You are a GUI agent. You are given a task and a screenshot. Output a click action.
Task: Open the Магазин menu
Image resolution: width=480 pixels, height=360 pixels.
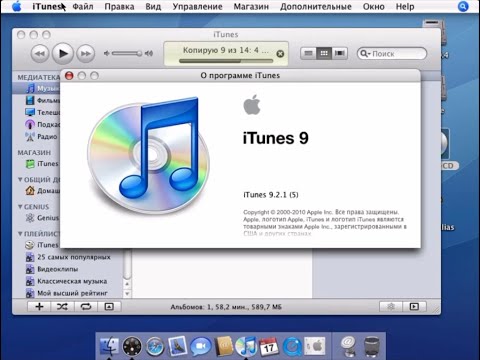click(x=251, y=7)
